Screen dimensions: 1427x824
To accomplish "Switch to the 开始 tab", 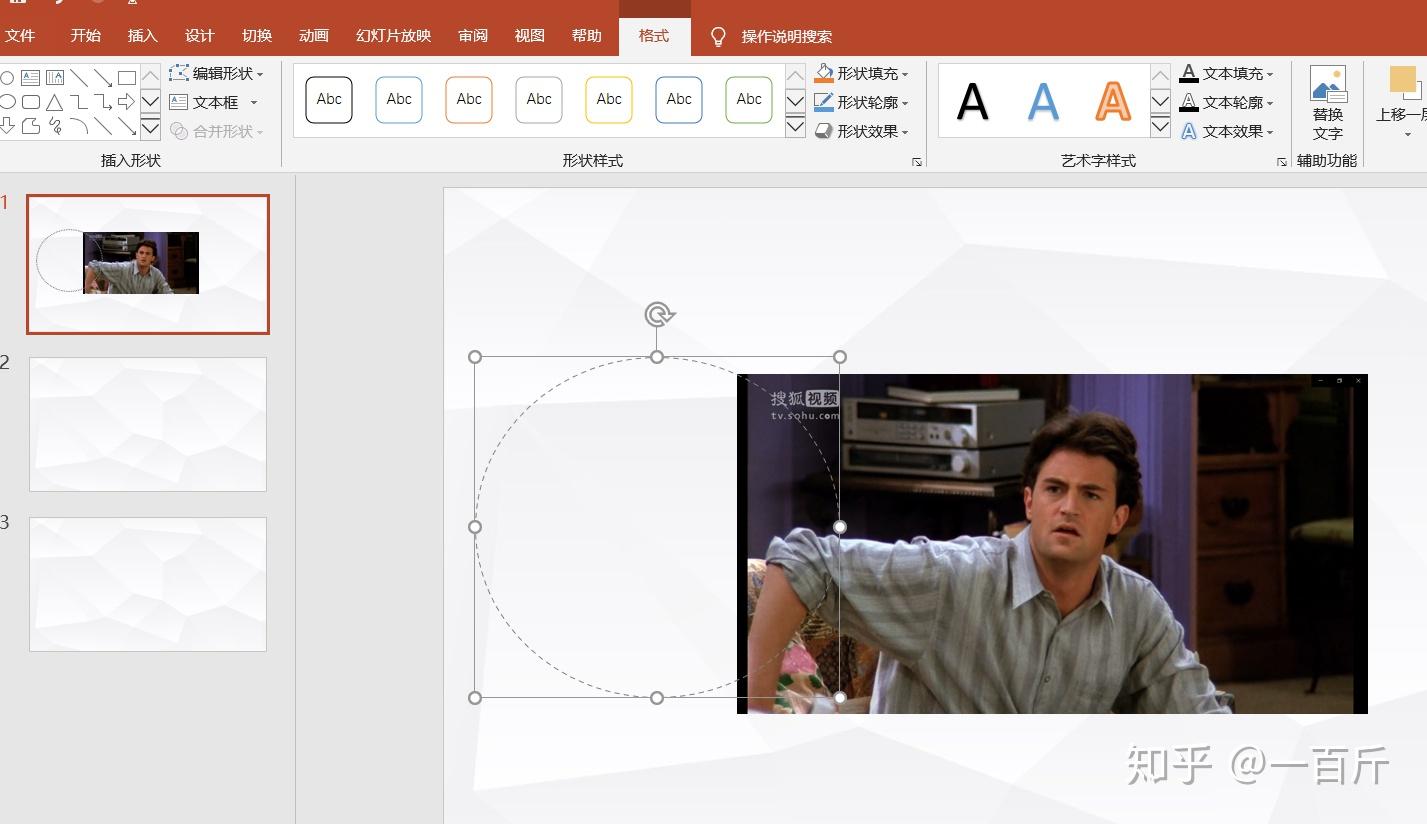I will click(85, 36).
